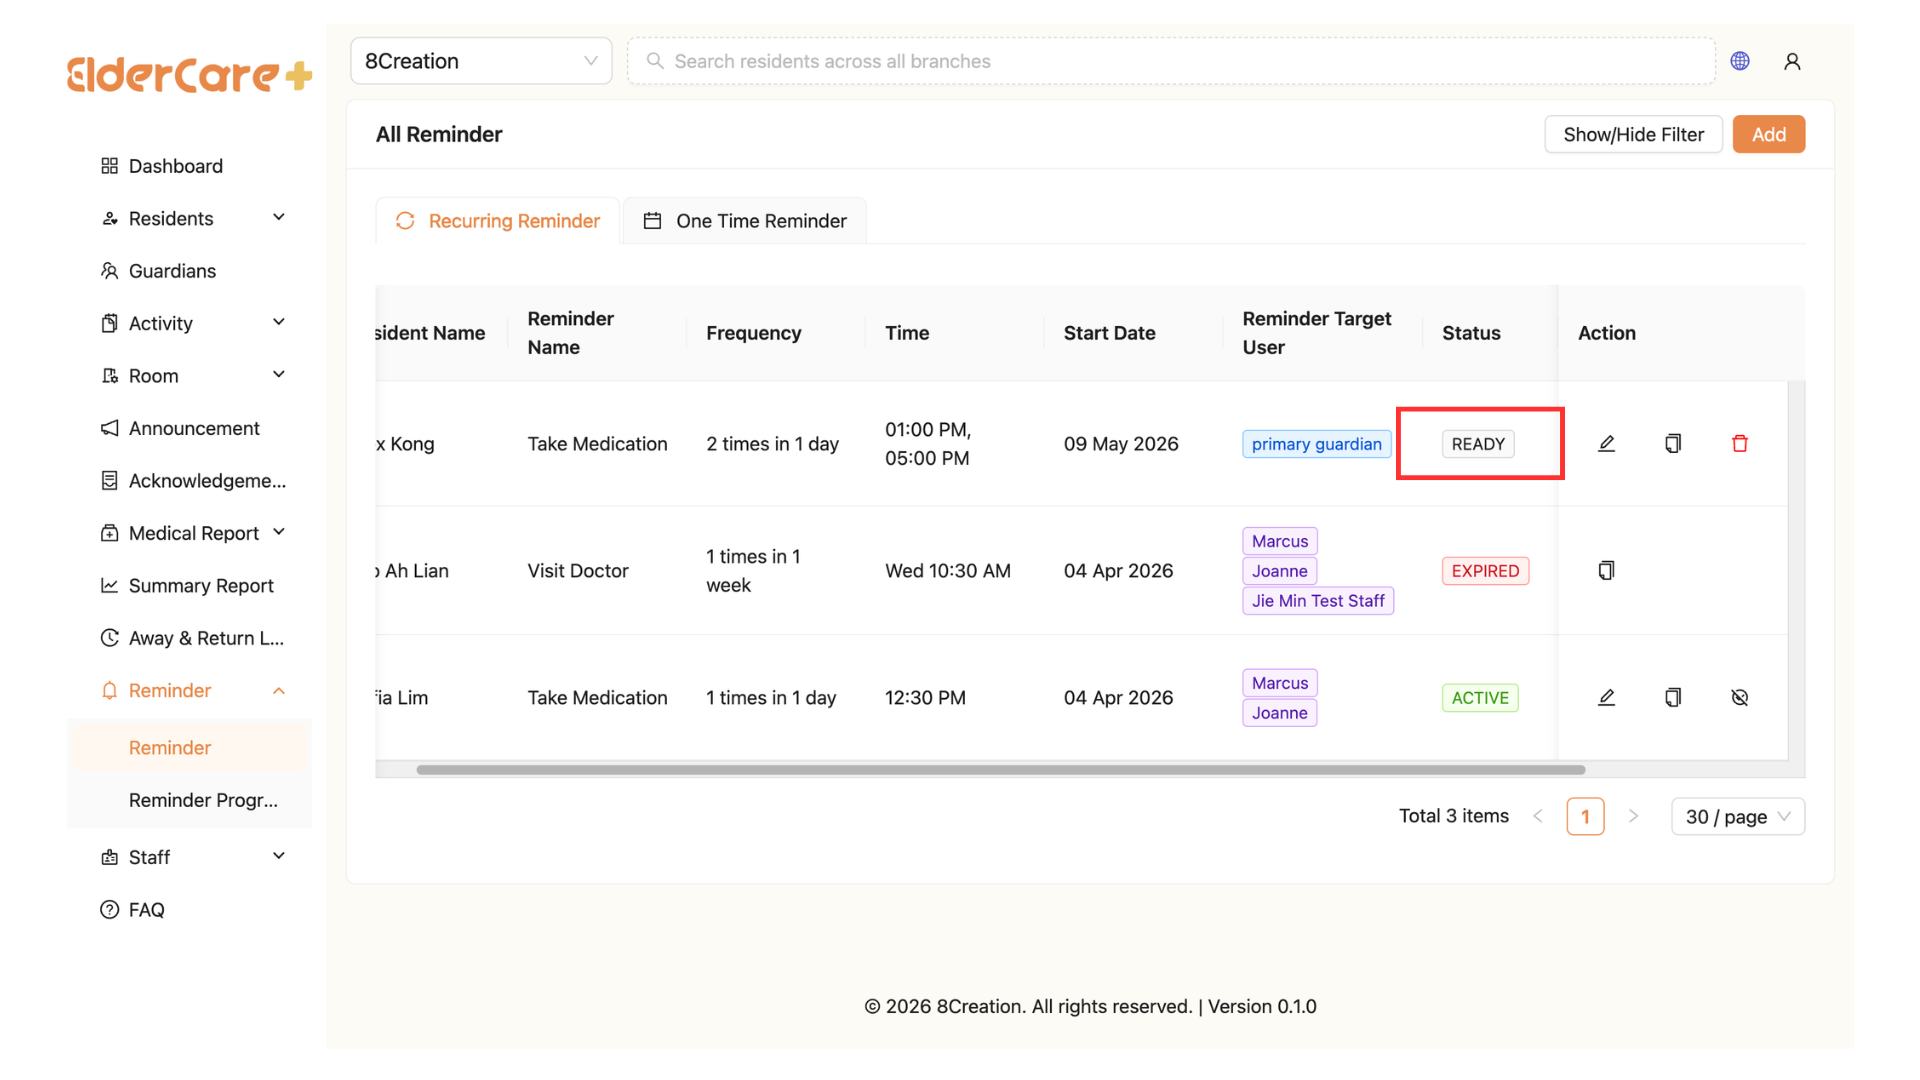Click the 09 May 2026 start date

point(1121,444)
